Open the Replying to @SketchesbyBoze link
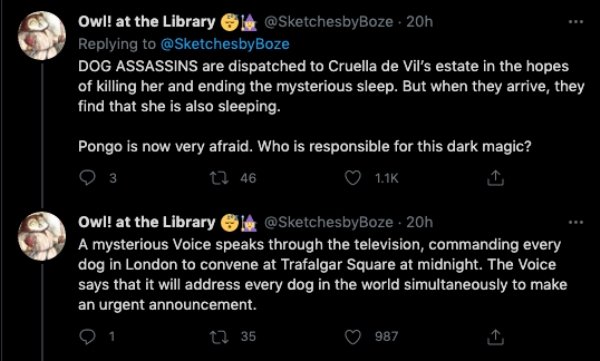The image size is (600, 361). [225, 44]
